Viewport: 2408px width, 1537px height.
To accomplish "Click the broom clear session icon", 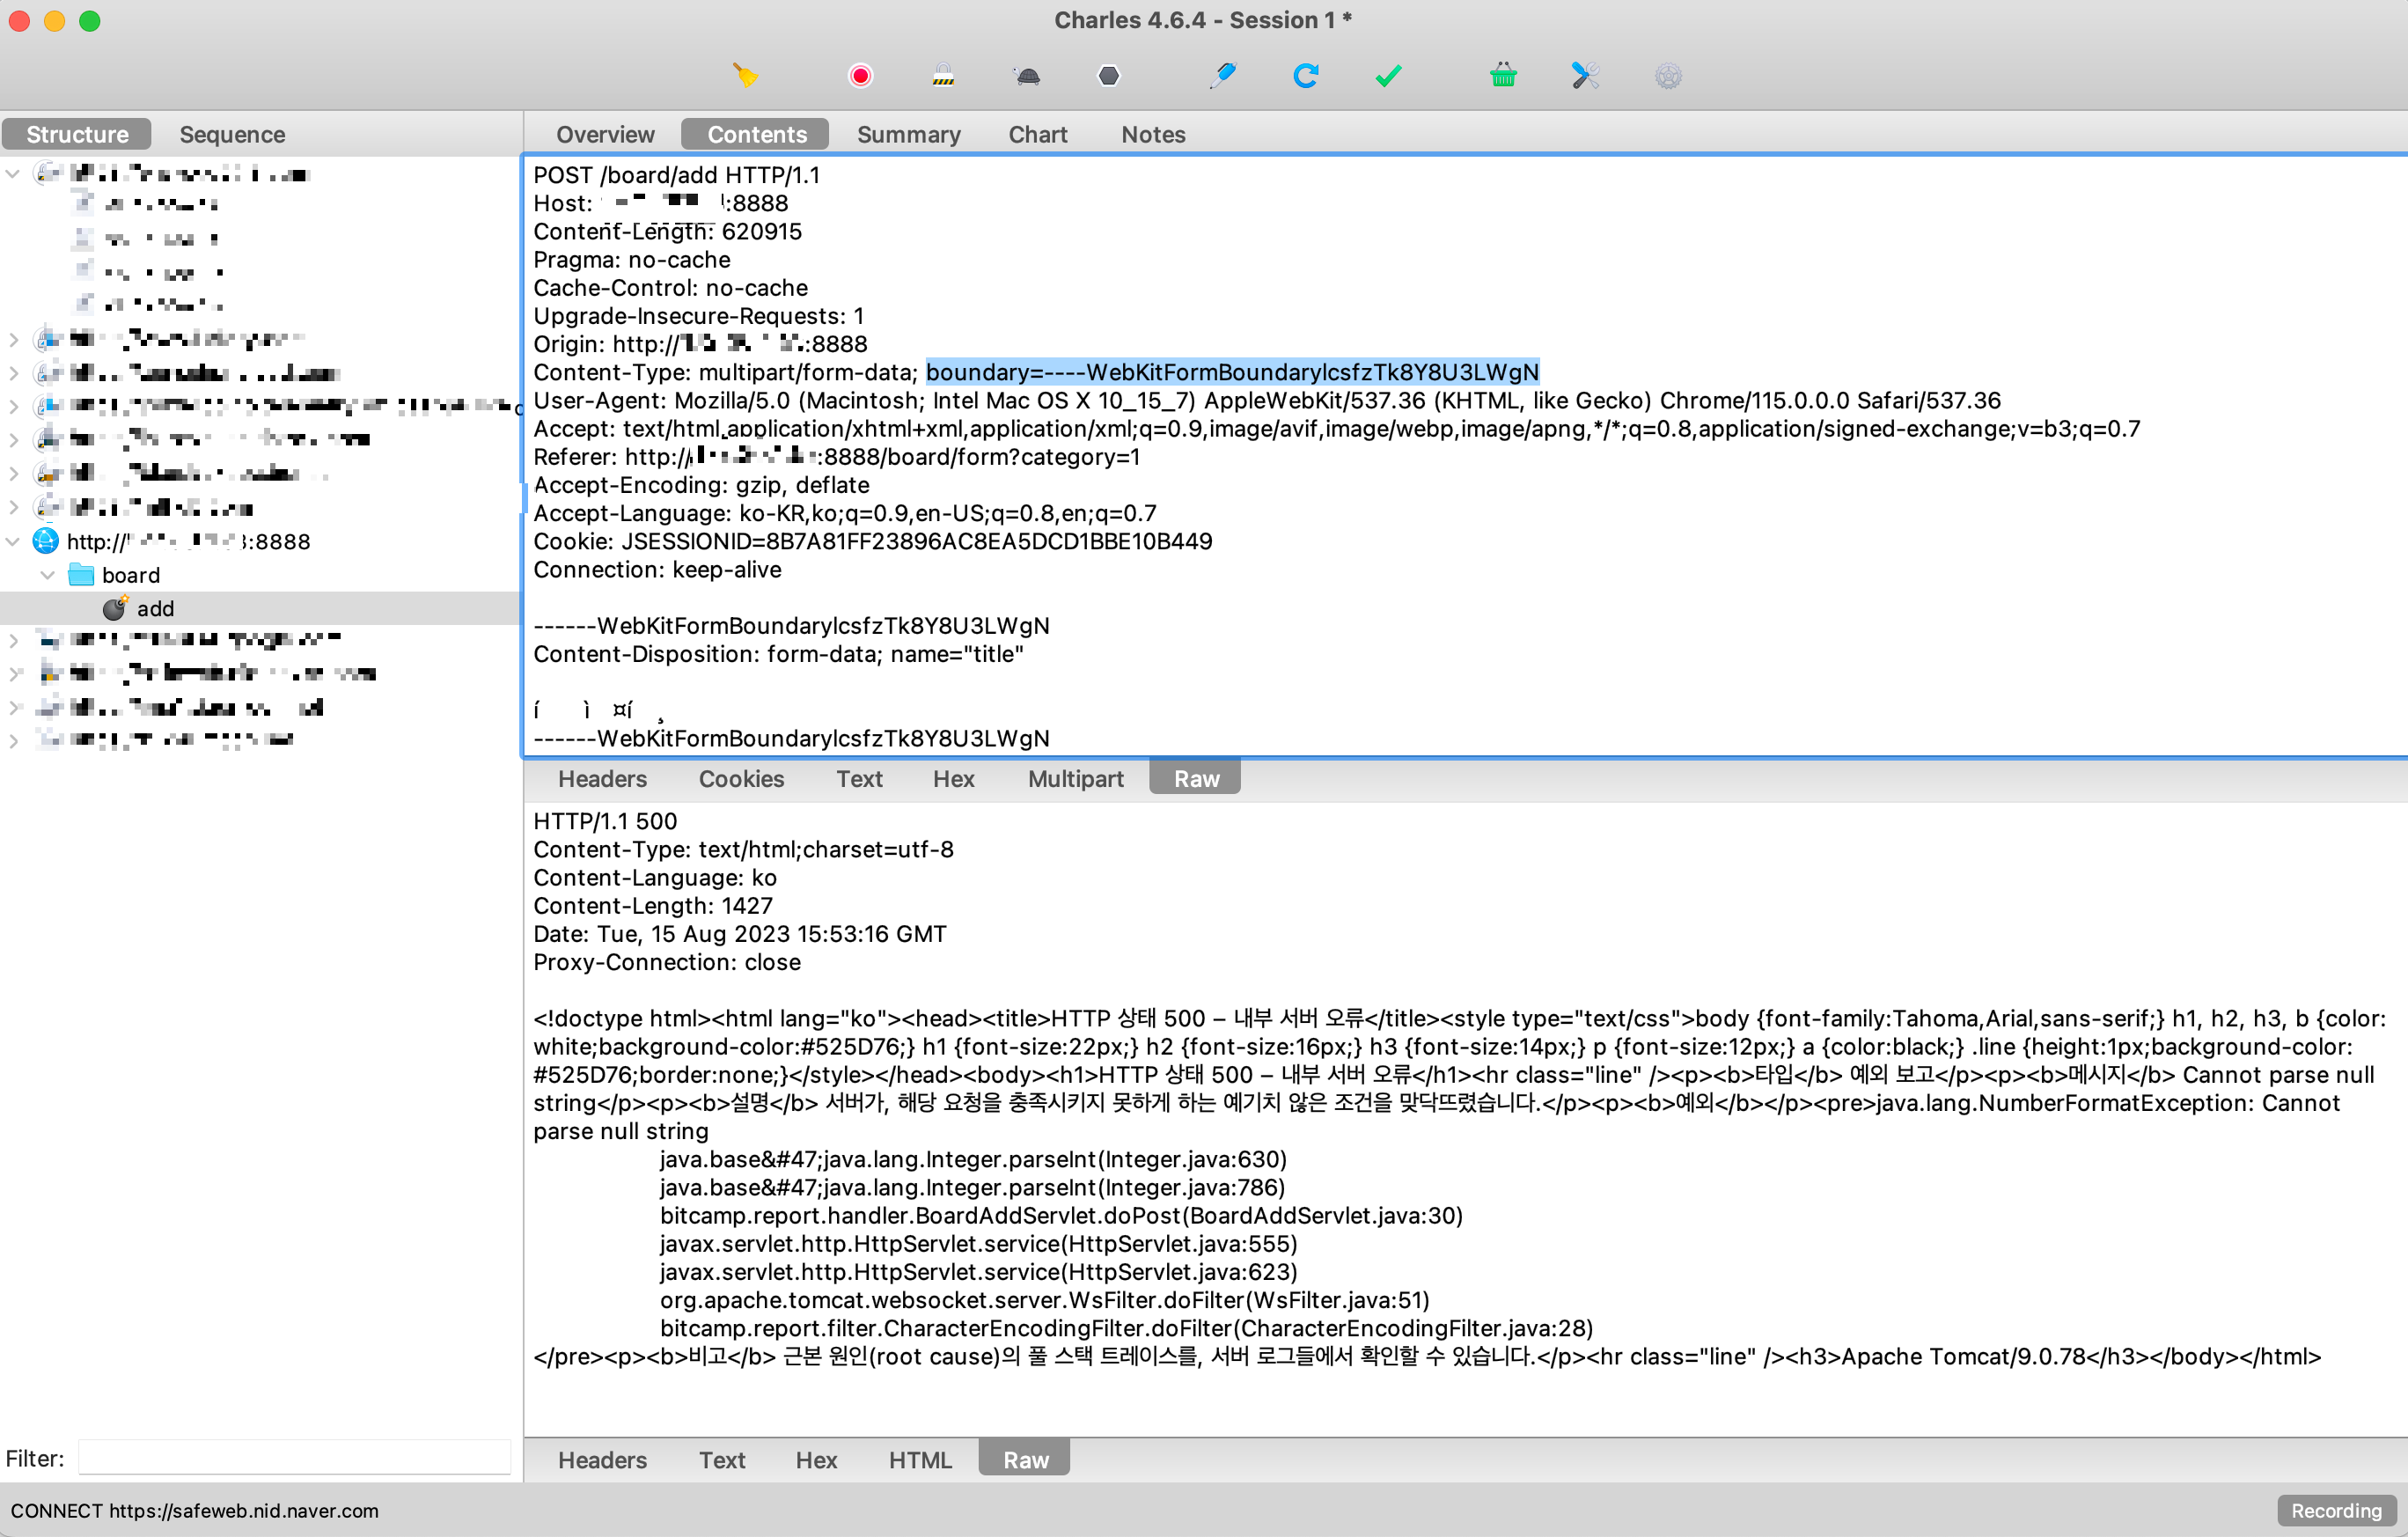I will 745,76.
